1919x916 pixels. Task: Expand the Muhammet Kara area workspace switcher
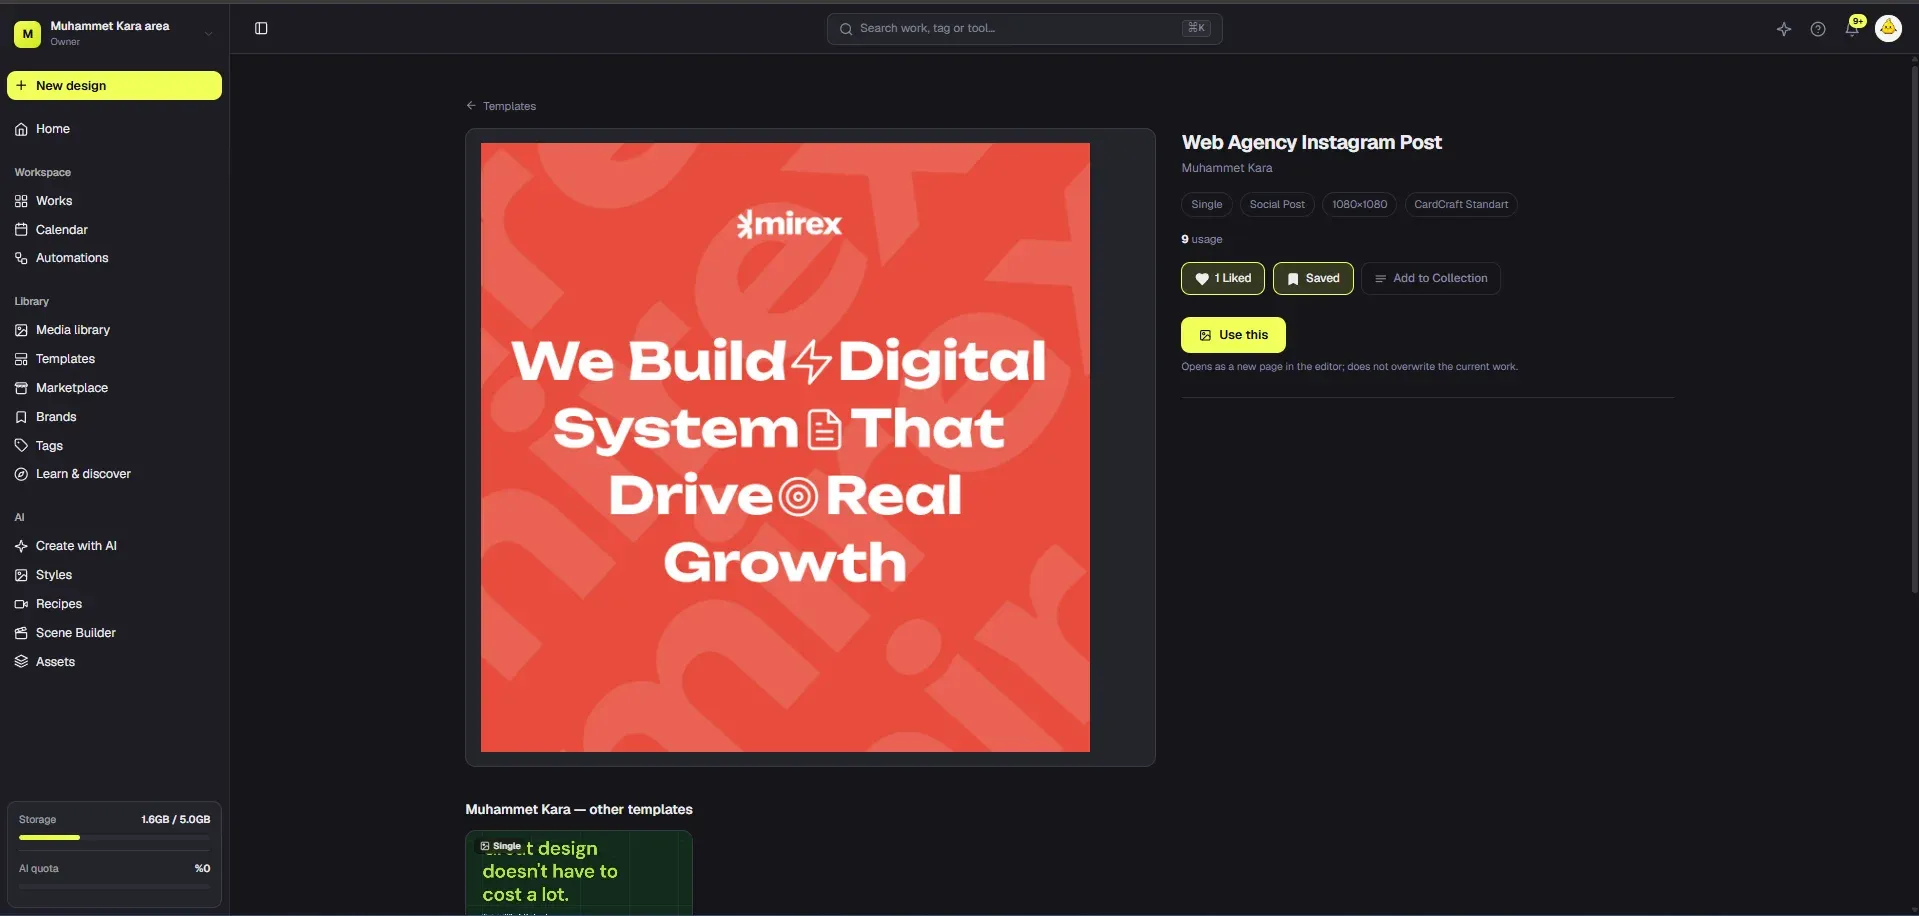coord(114,33)
